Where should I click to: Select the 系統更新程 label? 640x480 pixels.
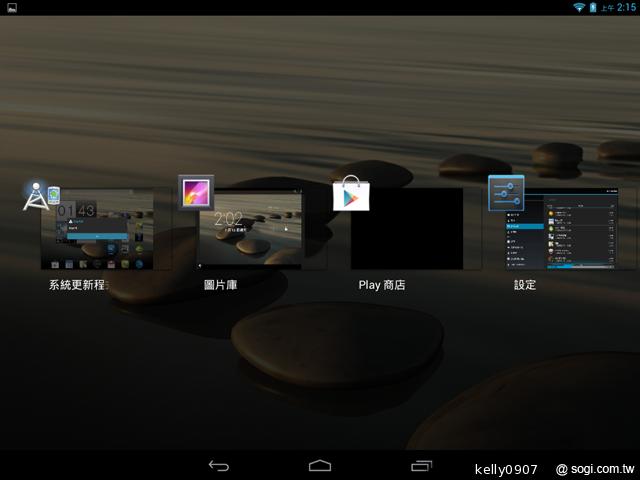point(78,285)
